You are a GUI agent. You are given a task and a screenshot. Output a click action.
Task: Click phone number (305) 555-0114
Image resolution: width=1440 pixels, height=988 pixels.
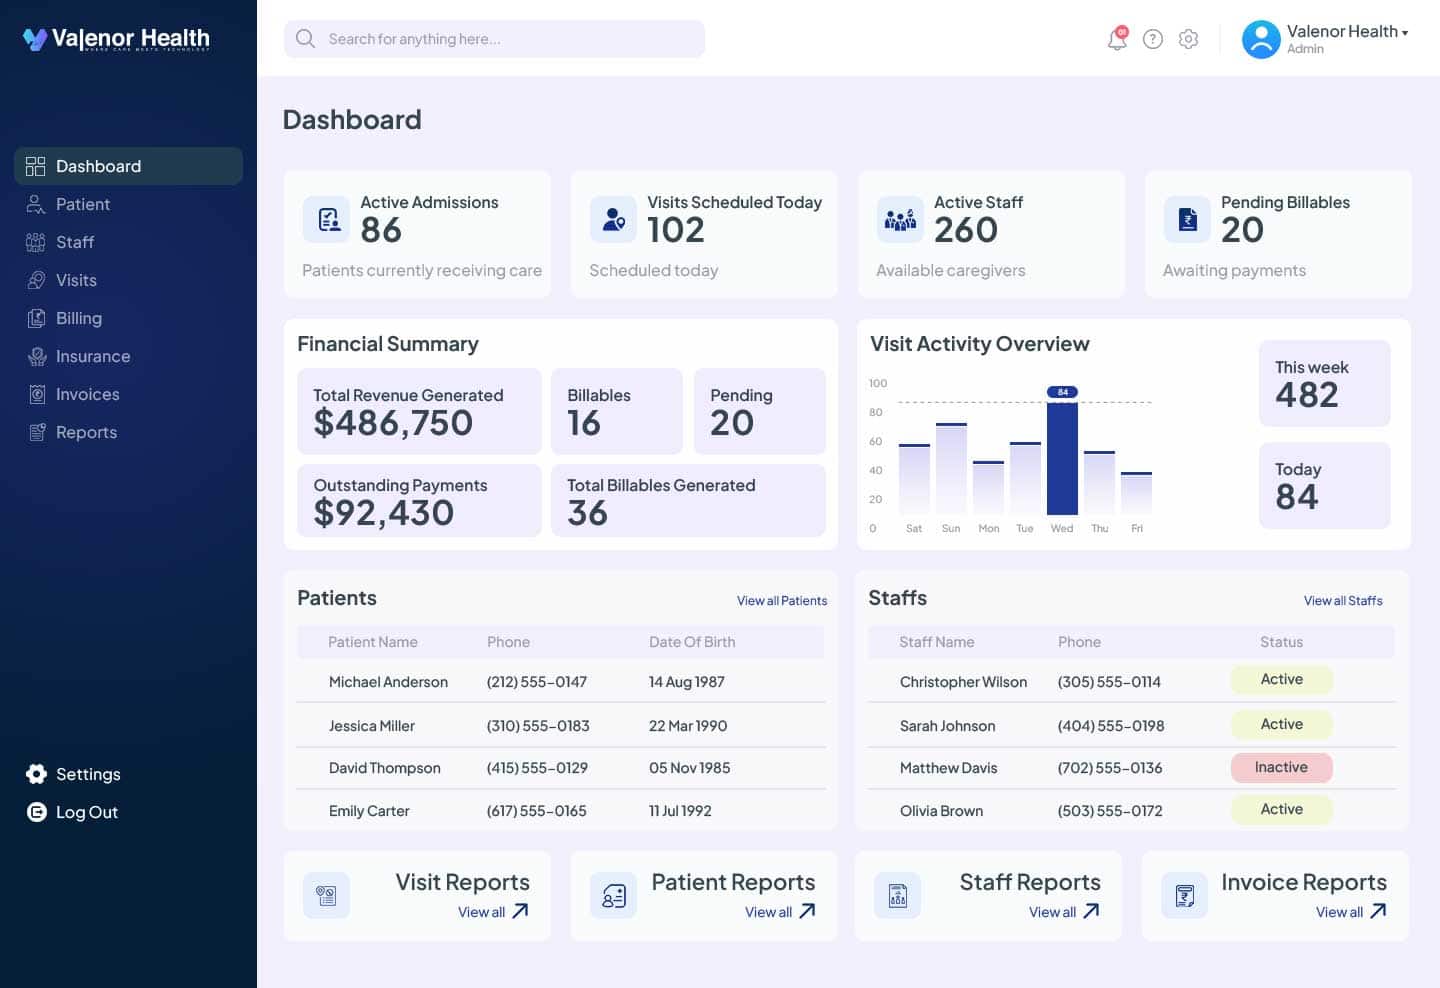coord(1109,682)
